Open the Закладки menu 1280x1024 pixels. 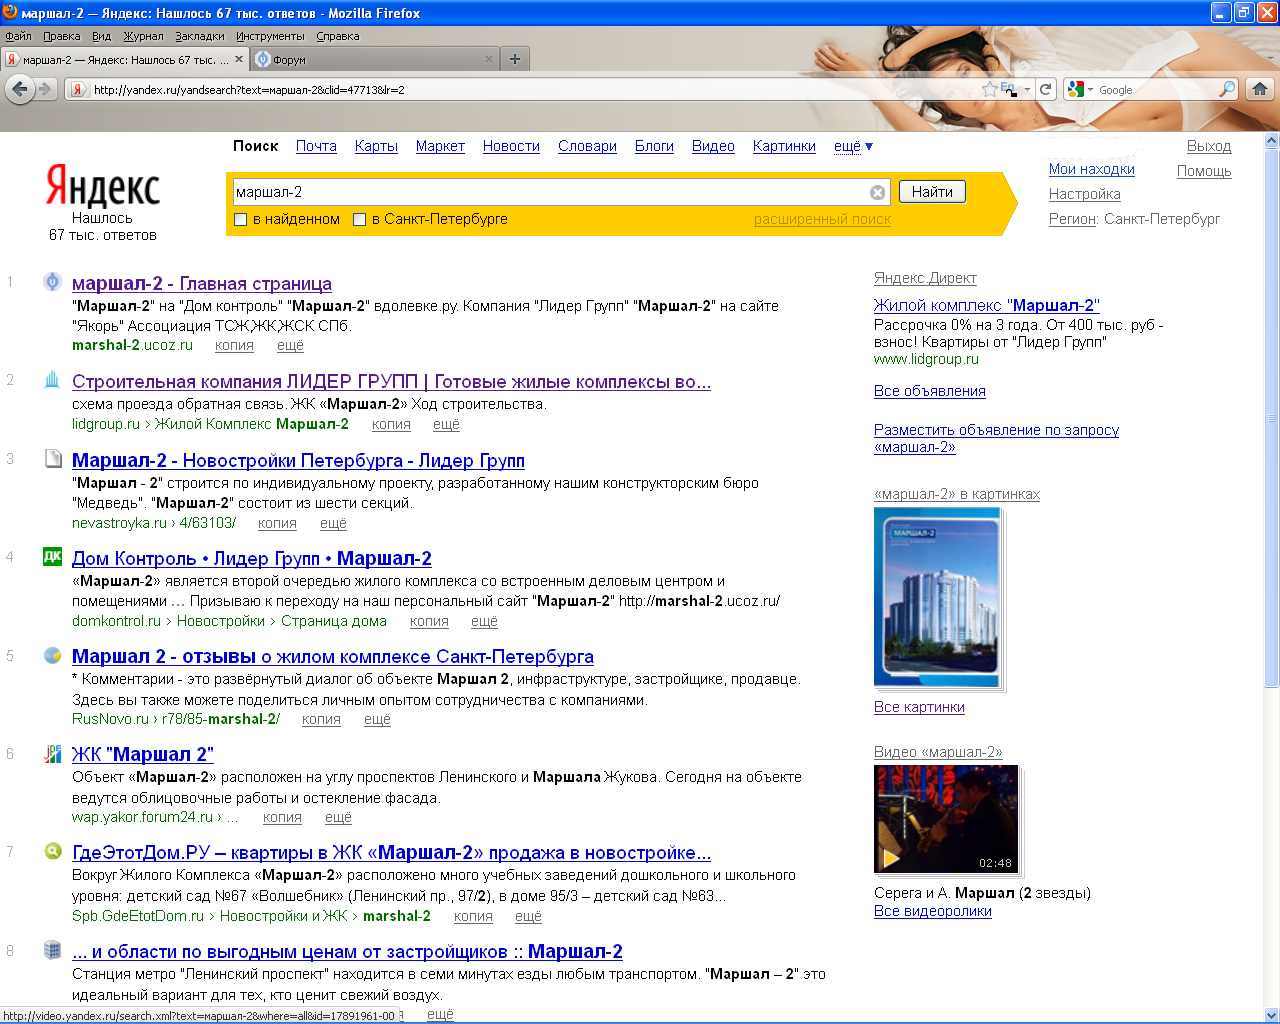[199, 36]
